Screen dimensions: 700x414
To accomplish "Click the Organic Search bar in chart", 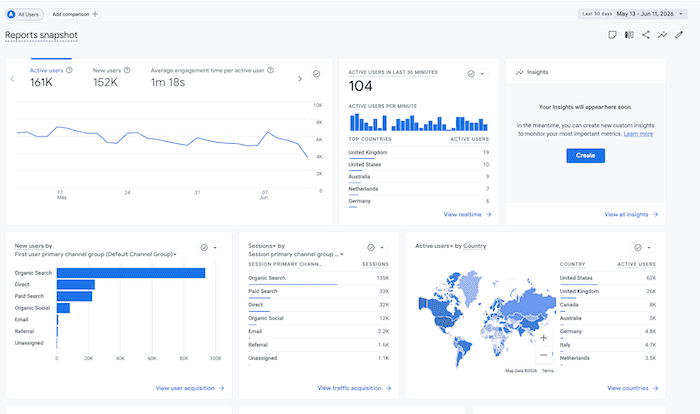I will pos(131,273).
